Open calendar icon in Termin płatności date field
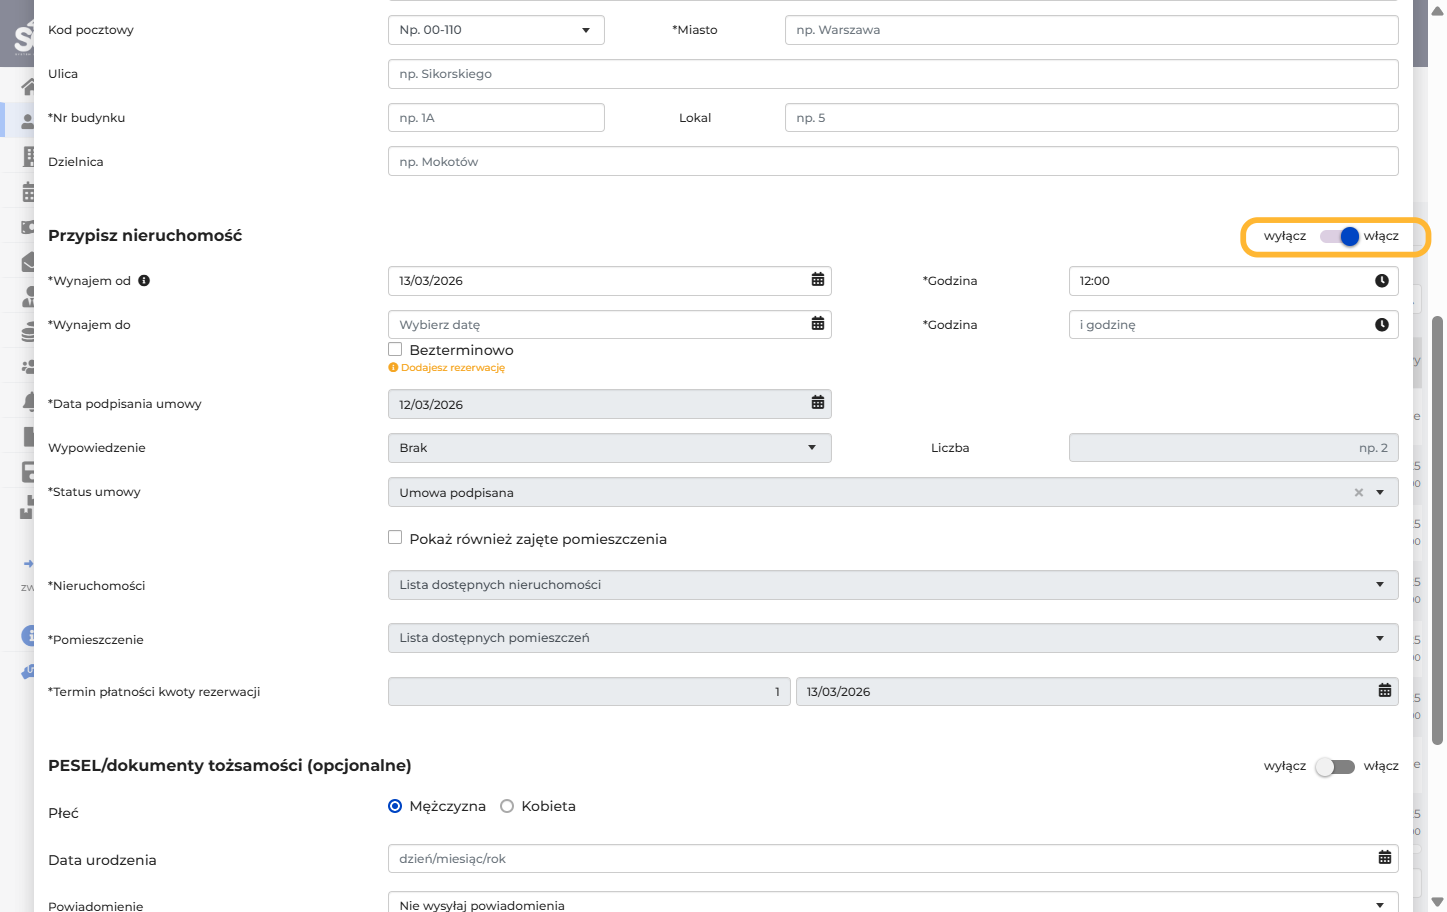This screenshot has height=912, width=1447. click(x=1385, y=691)
